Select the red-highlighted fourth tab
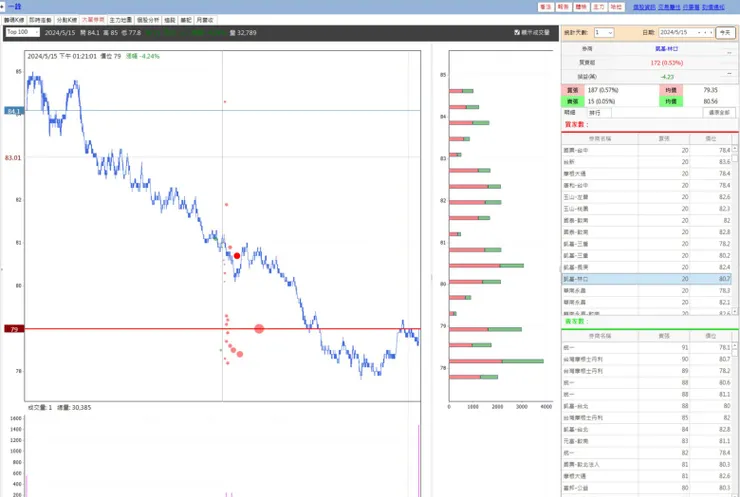Screen dimensions: 740x497 (x=93, y=20)
